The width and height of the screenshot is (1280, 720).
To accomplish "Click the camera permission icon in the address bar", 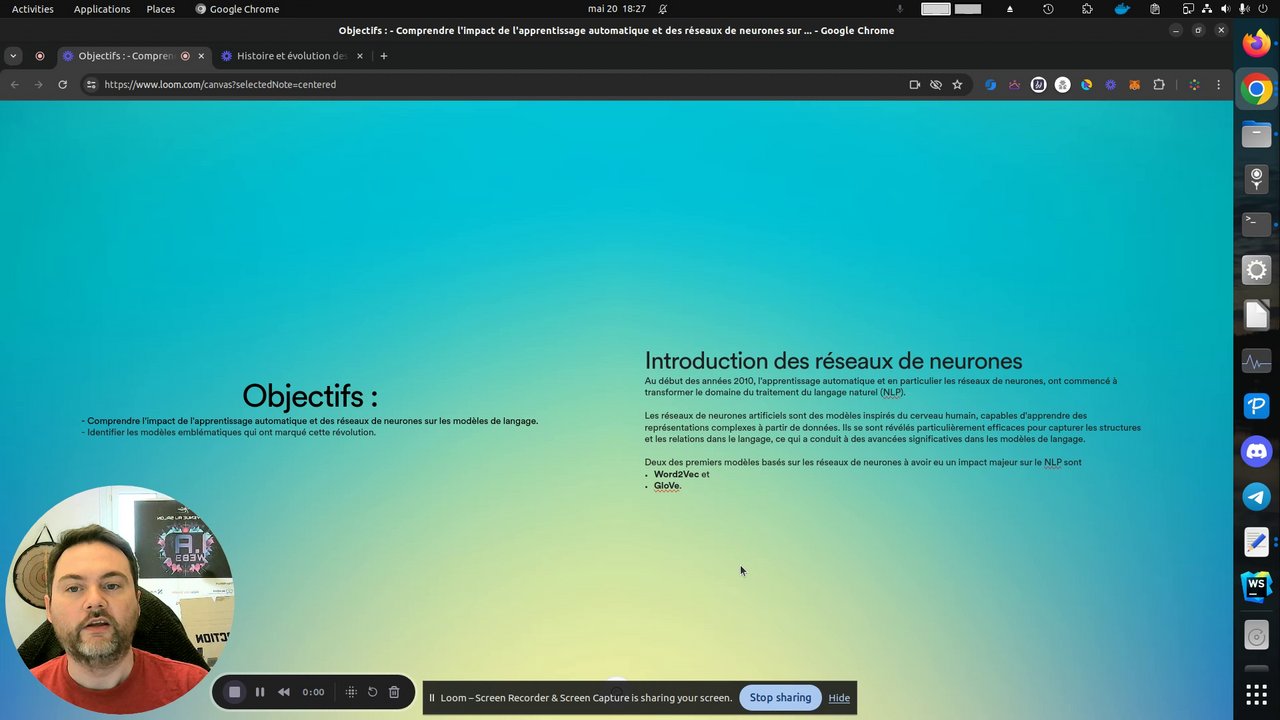I will (x=914, y=85).
